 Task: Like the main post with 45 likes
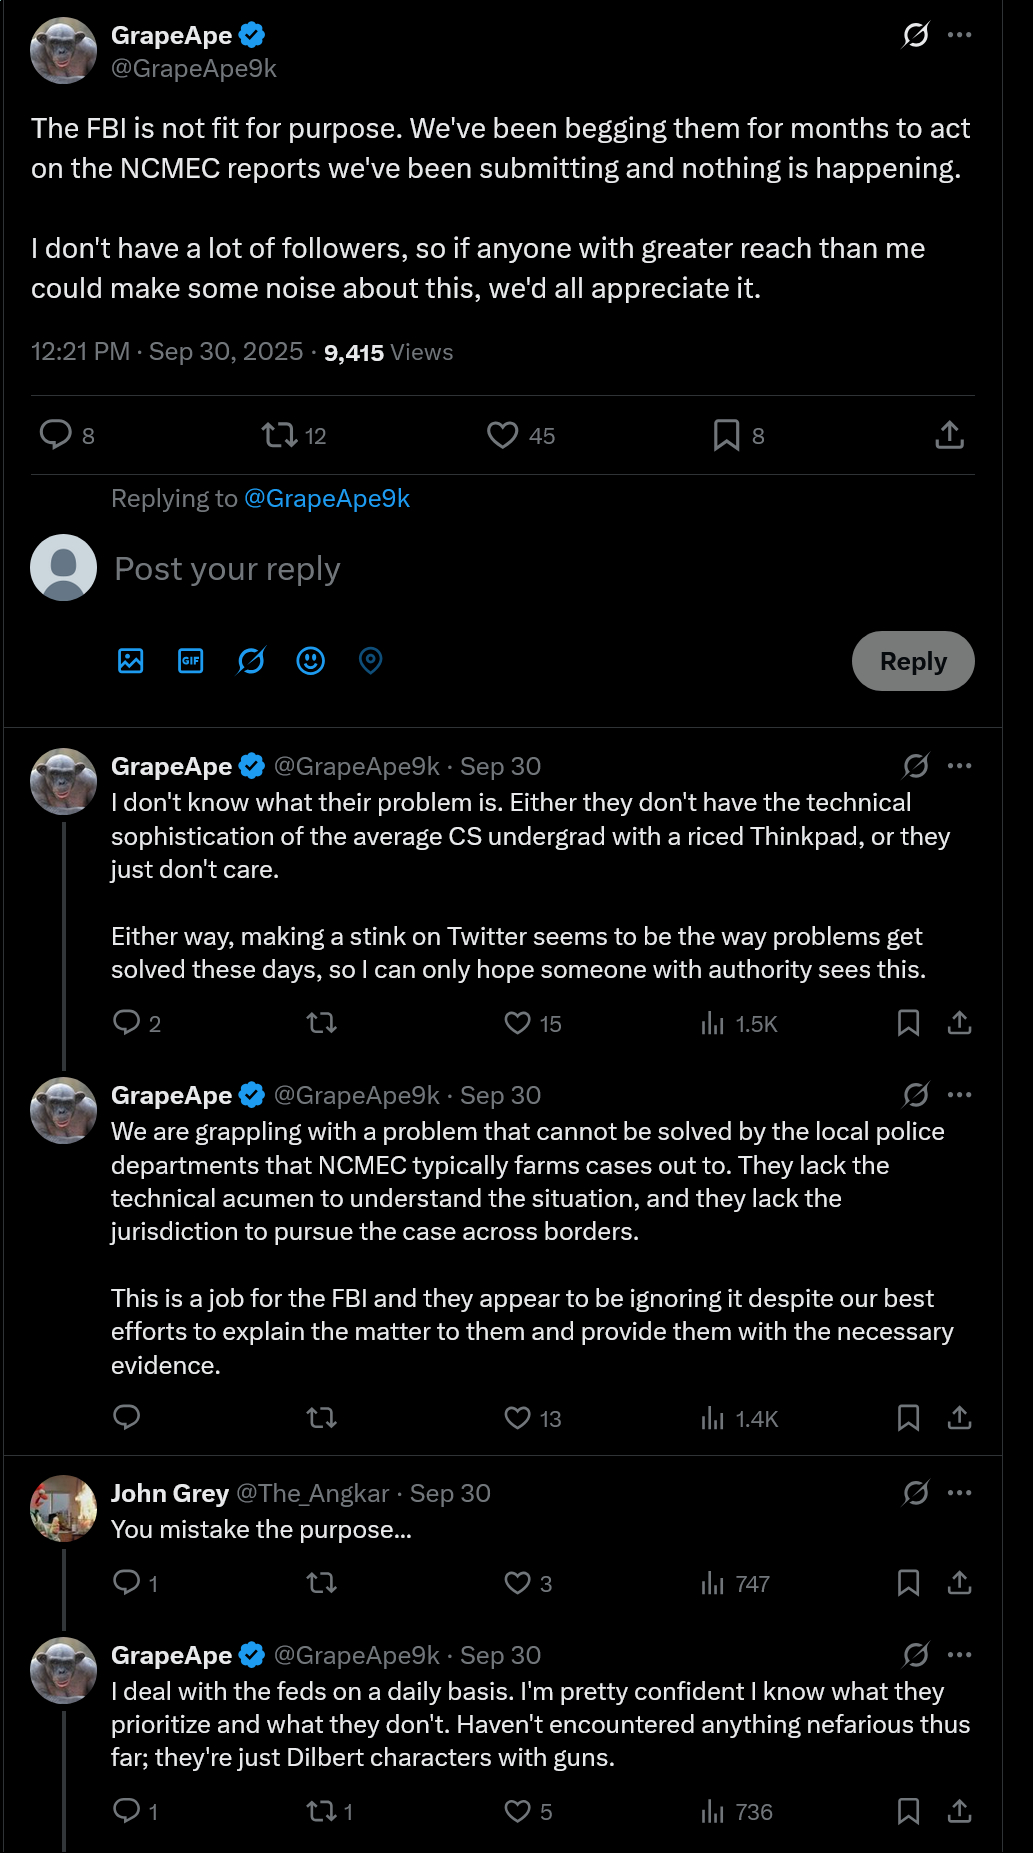(x=503, y=435)
